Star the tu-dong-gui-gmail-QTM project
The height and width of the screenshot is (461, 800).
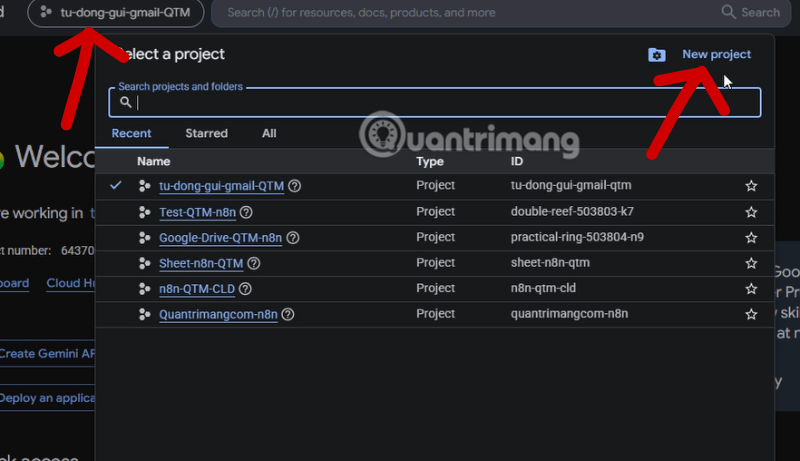click(751, 186)
